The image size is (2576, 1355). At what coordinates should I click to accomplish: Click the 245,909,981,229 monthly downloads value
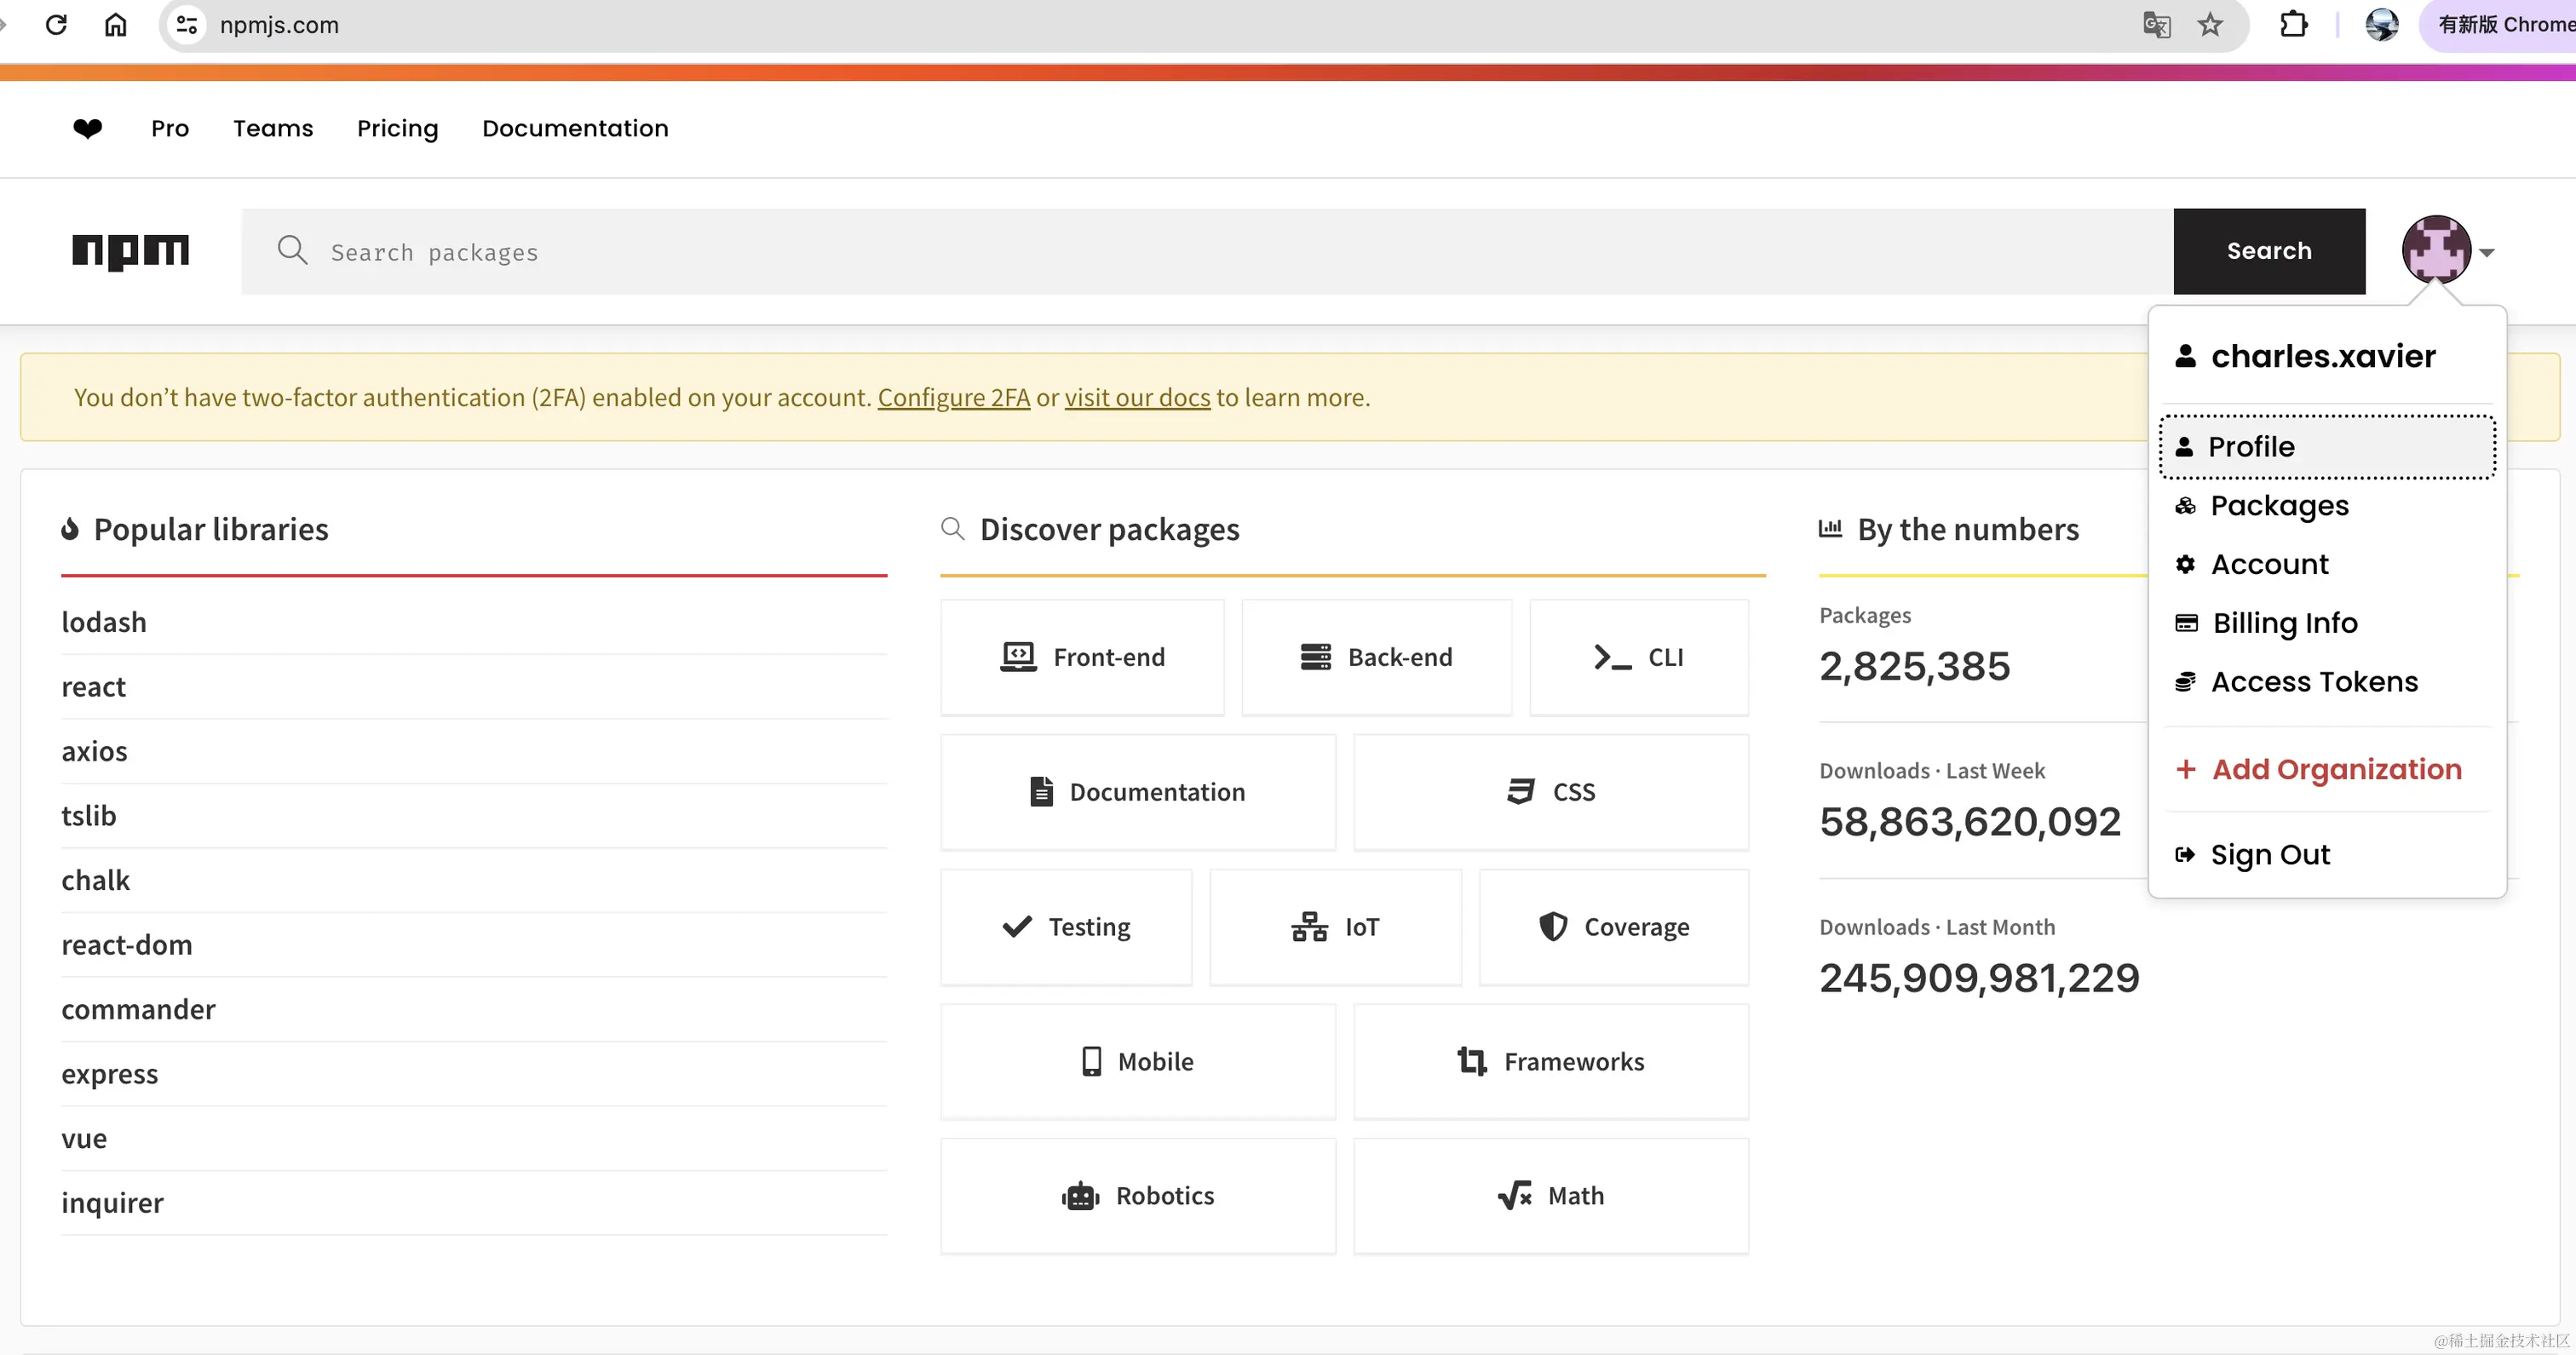[1979, 978]
